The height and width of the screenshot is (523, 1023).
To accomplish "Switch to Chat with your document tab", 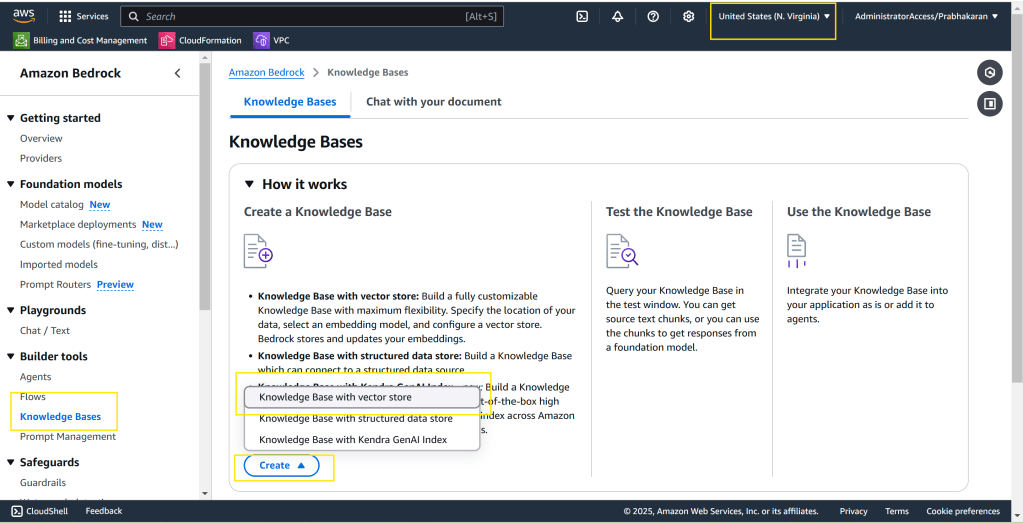I will pyautogui.click(x=433, y=101).
